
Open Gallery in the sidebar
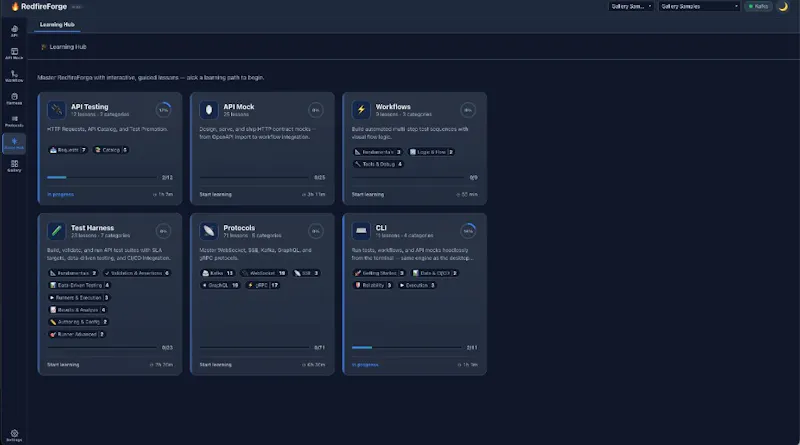pyautogui.click(x=14, y=166)
